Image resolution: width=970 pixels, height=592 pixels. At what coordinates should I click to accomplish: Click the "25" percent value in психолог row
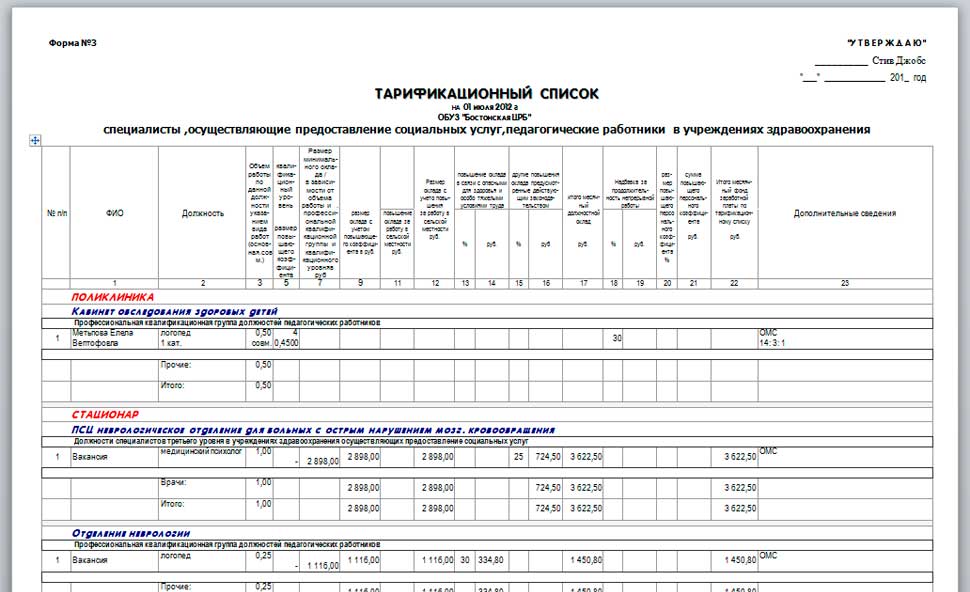point(518,457)
